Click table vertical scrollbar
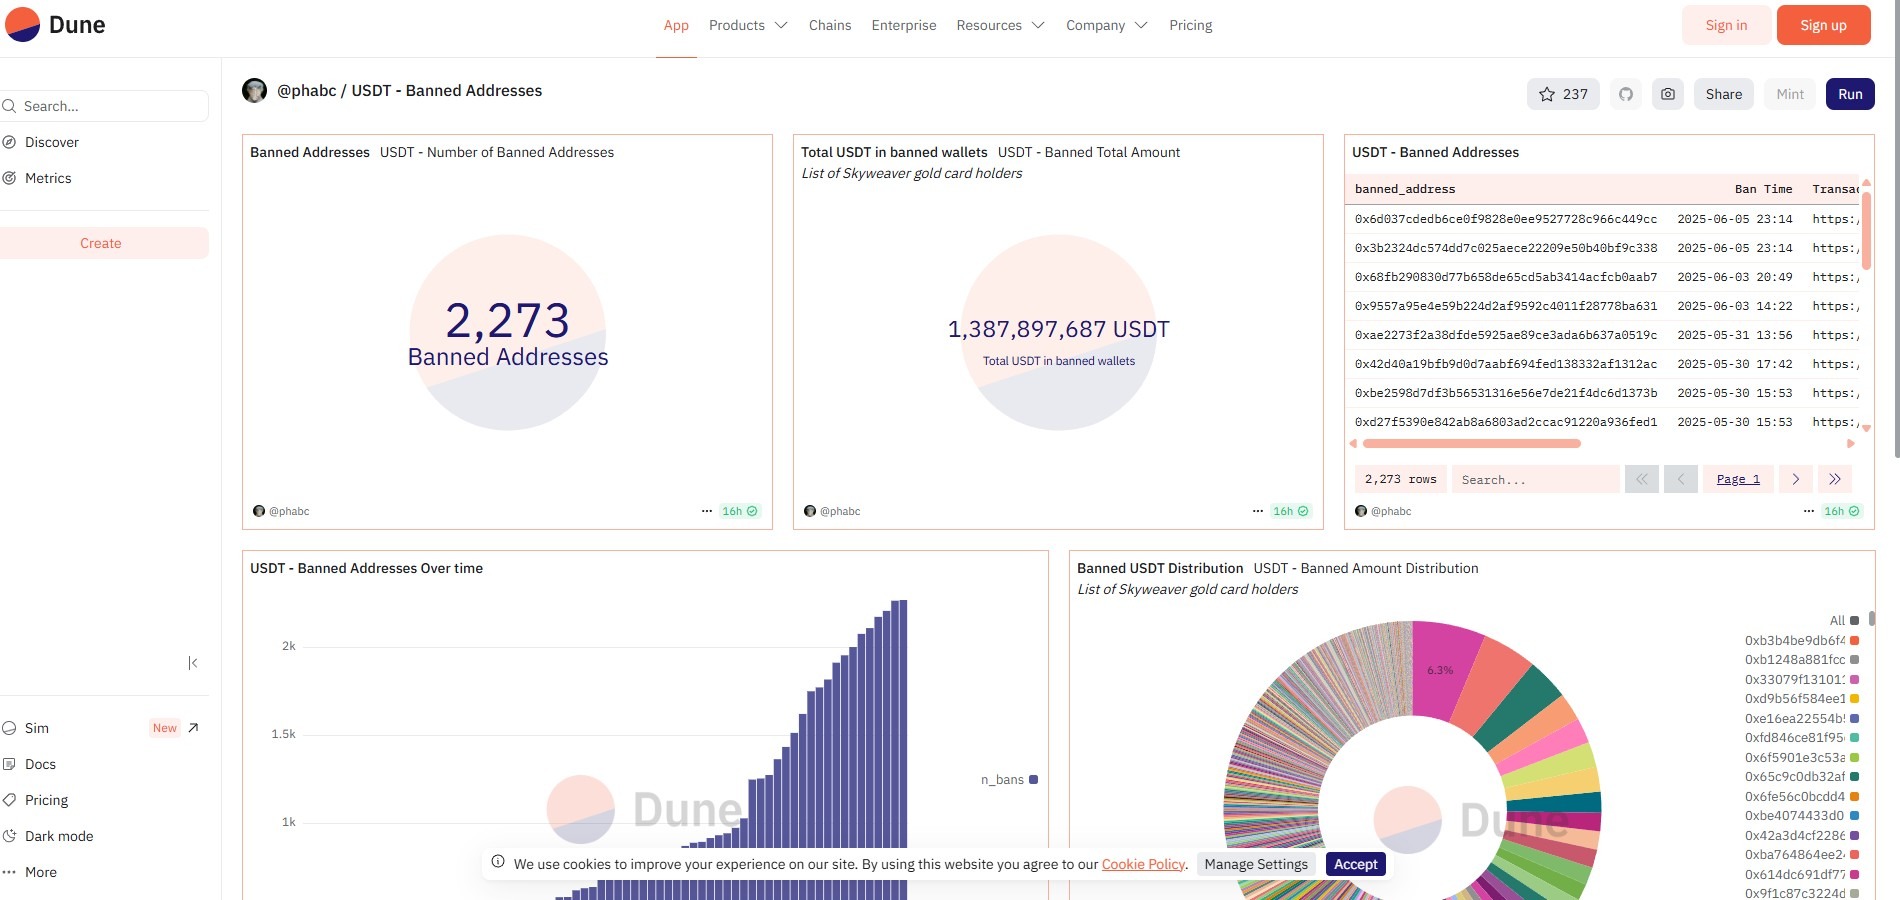 pyautogui.click(x=1866, y=230)
